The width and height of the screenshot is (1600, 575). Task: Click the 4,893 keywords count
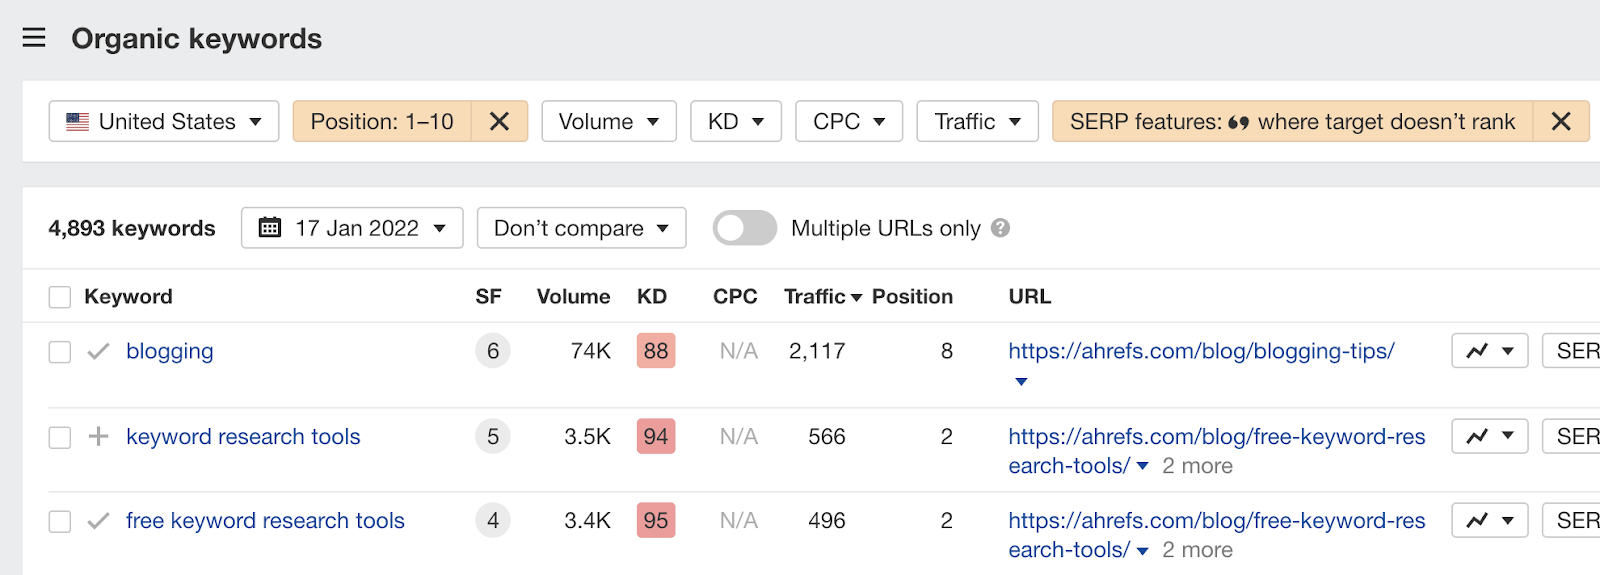(132, 228)
